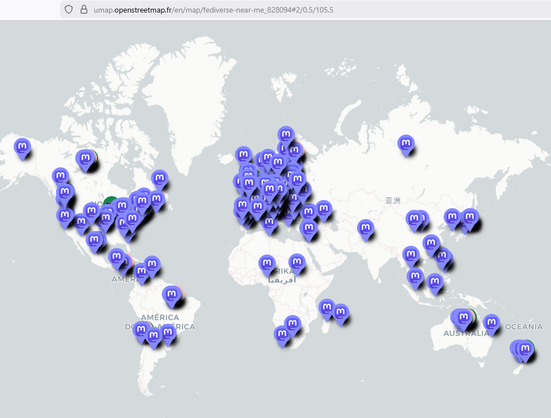The height and width of the screenshot is (418, 551).
Task: Click the shield tracking protection icon
Action: [69, 9]
